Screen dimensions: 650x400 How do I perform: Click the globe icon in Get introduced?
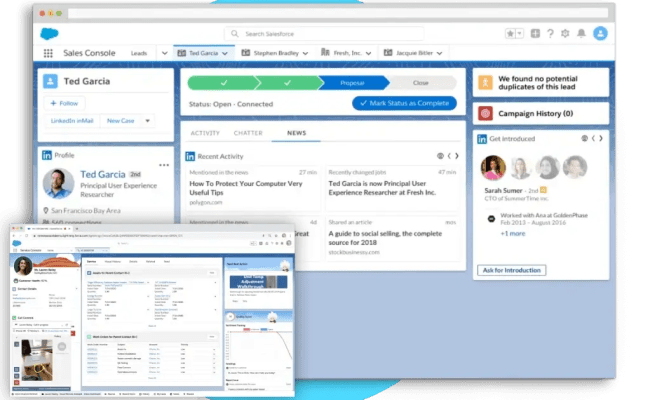point(584,138)
